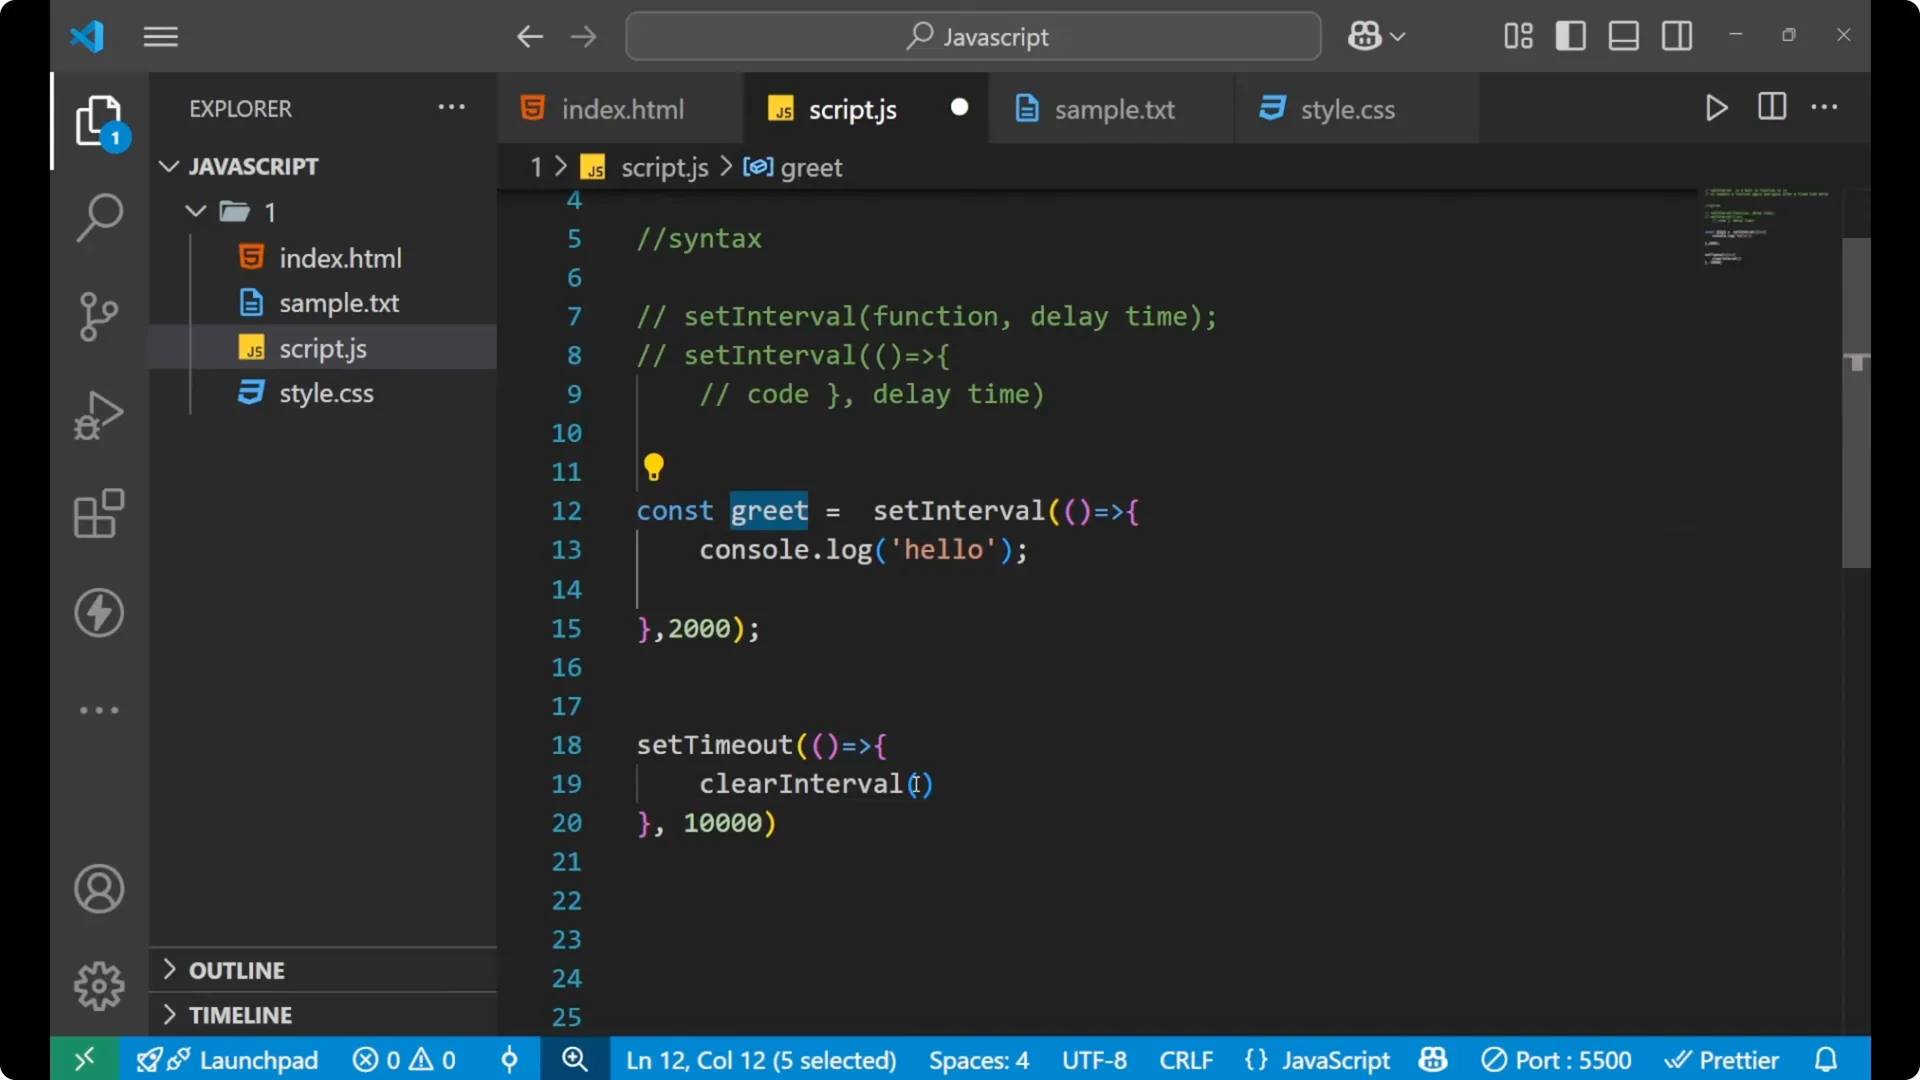
Task: Toggle the secondary sidebar visibility
Action: pos(1676,36)
